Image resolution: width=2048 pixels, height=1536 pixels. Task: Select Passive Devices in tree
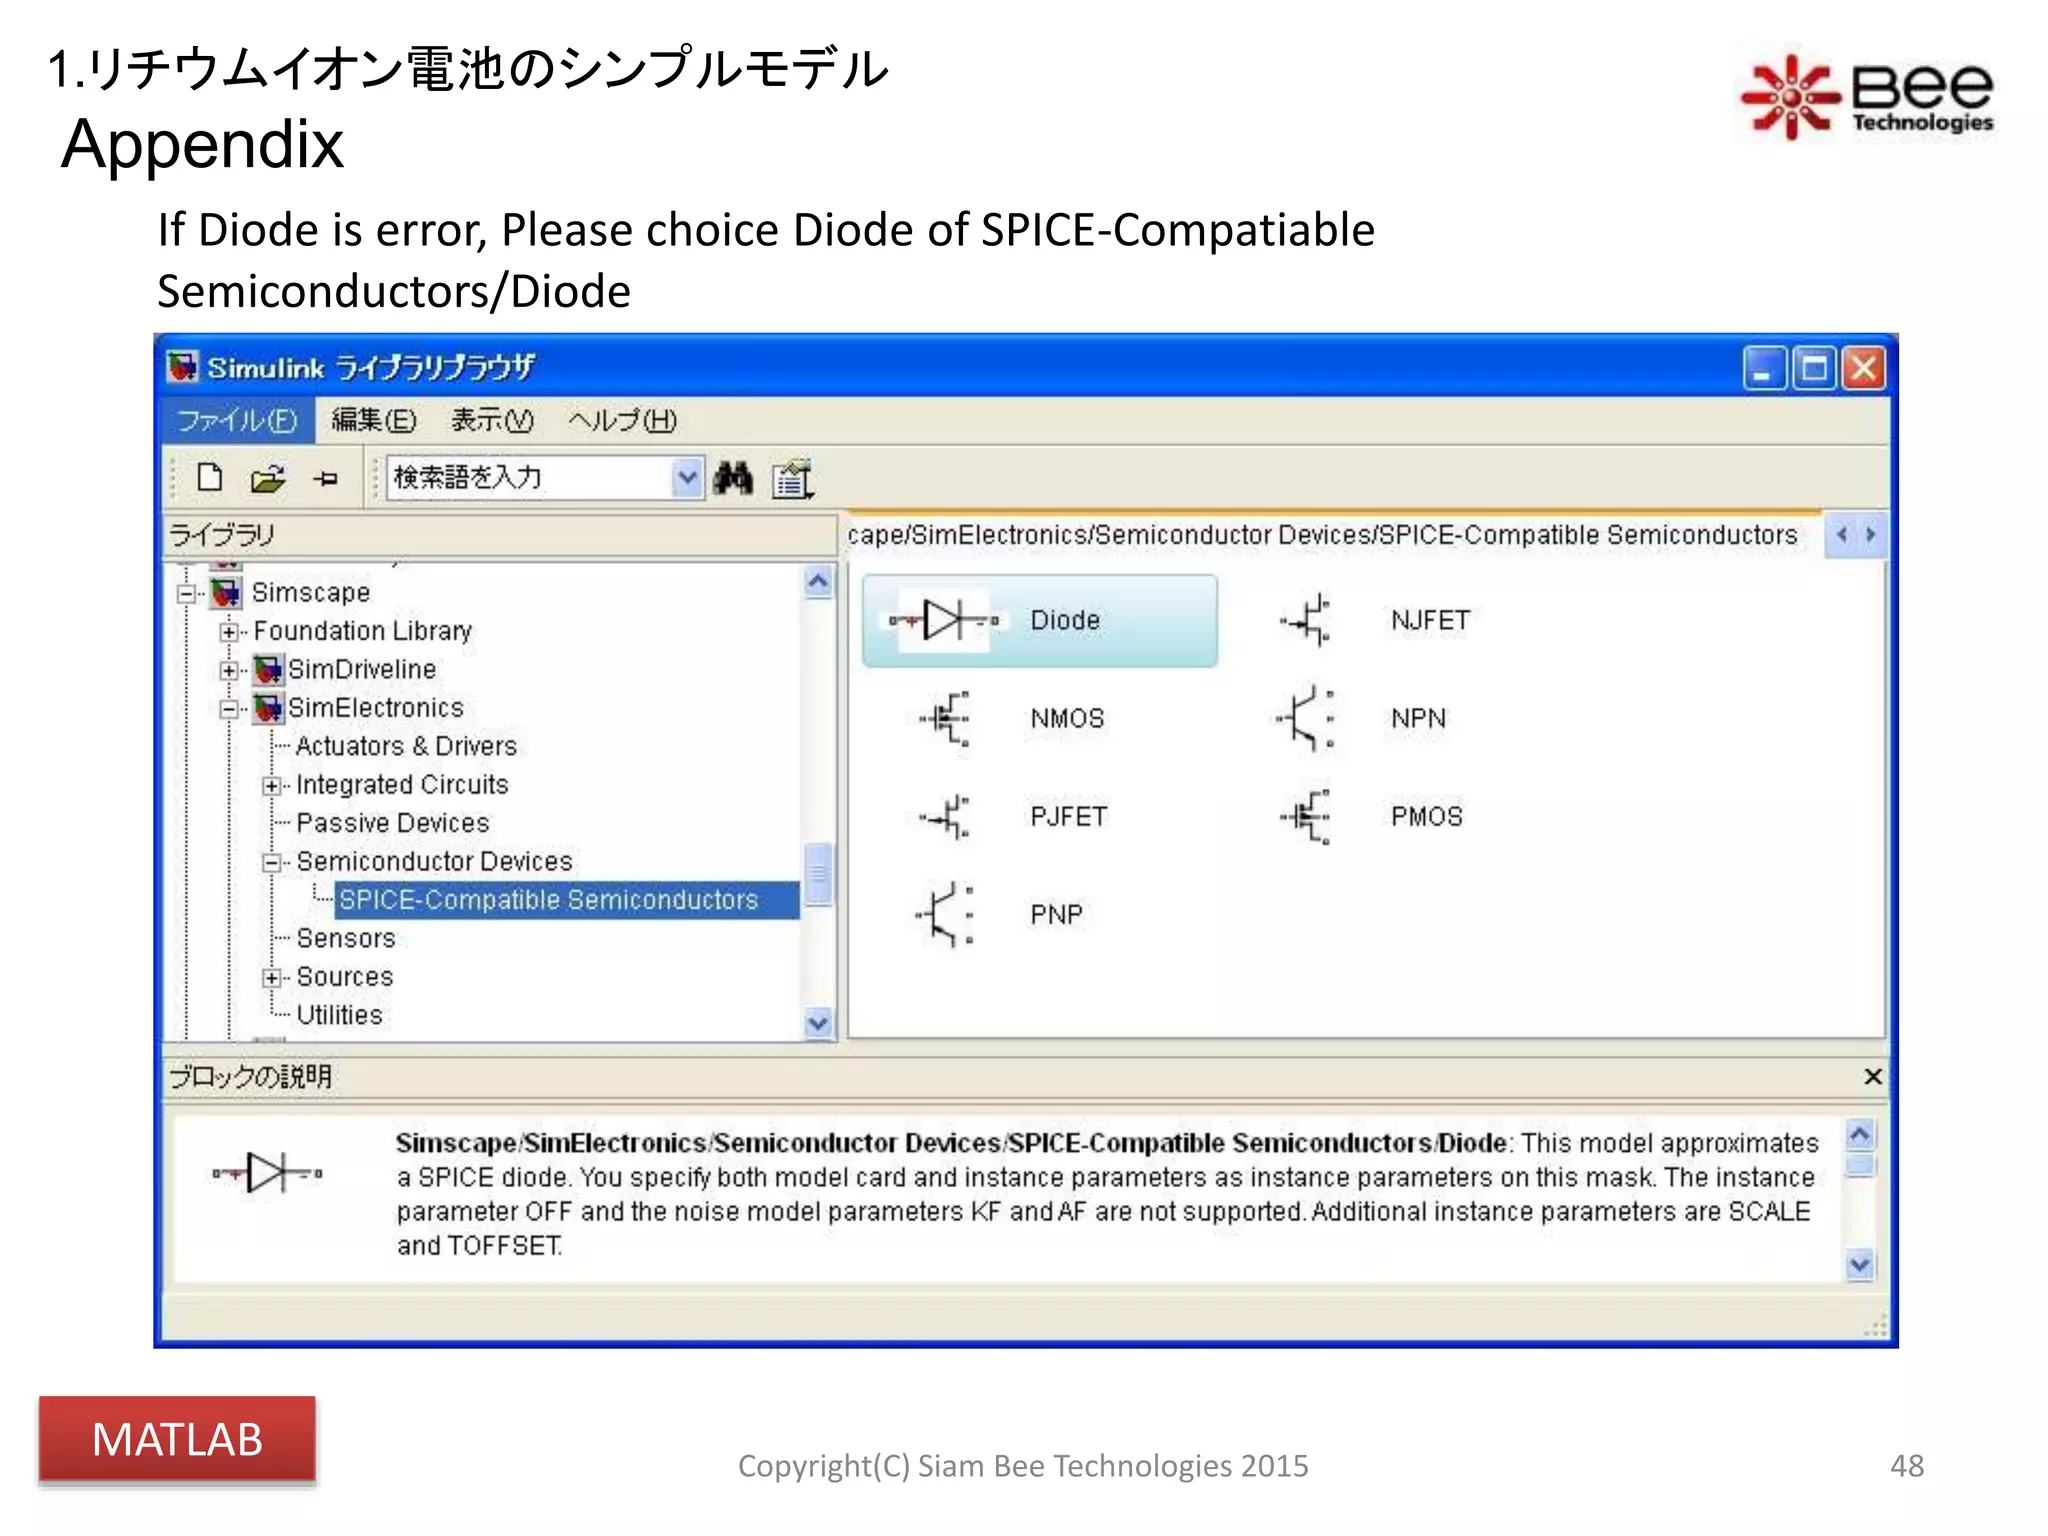tap(392, 823)
